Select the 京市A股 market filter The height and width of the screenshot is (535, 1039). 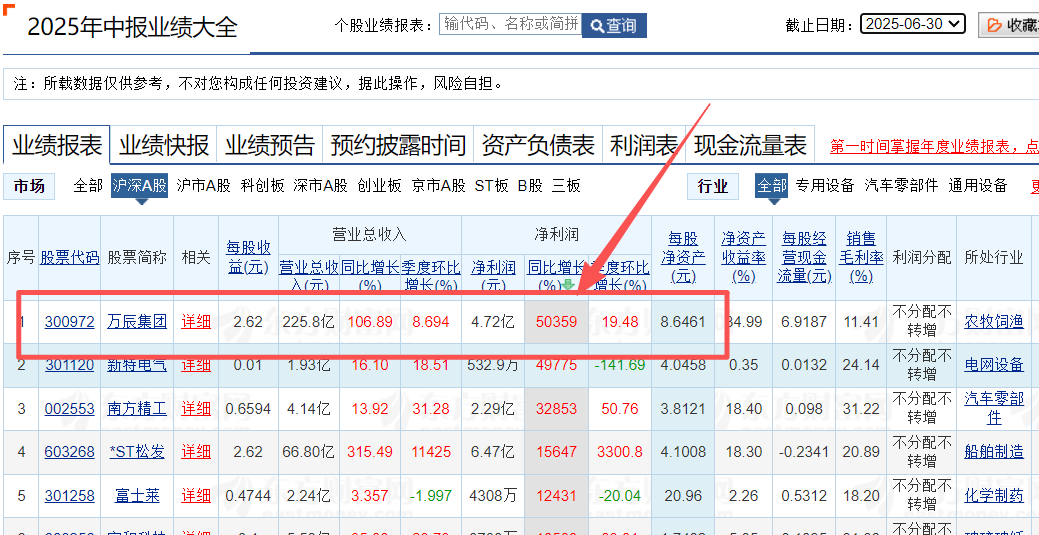(438, 186)
